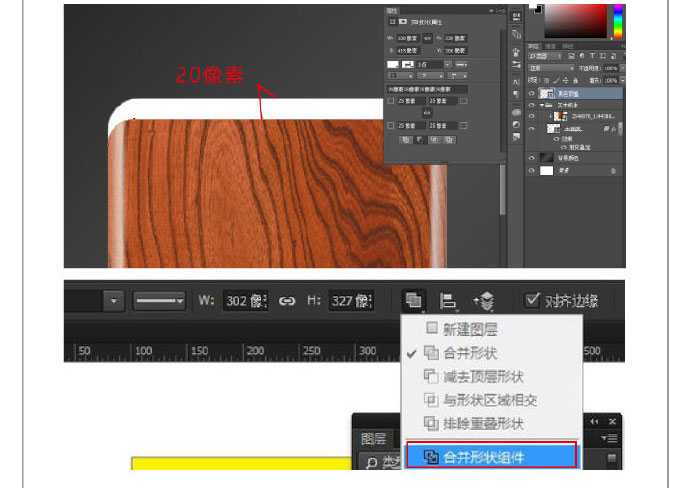This screenshot has height=488, width=690.
Task: Toggle the 对齐边缘 checkbox
Action: pos(533,300)
